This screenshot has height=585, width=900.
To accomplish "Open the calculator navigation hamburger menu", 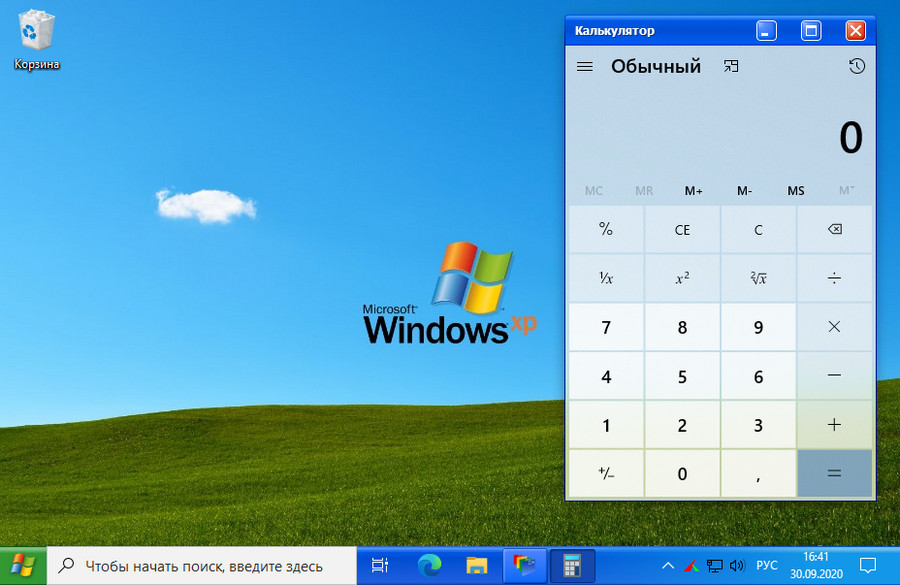I will [x=584, y=67].
